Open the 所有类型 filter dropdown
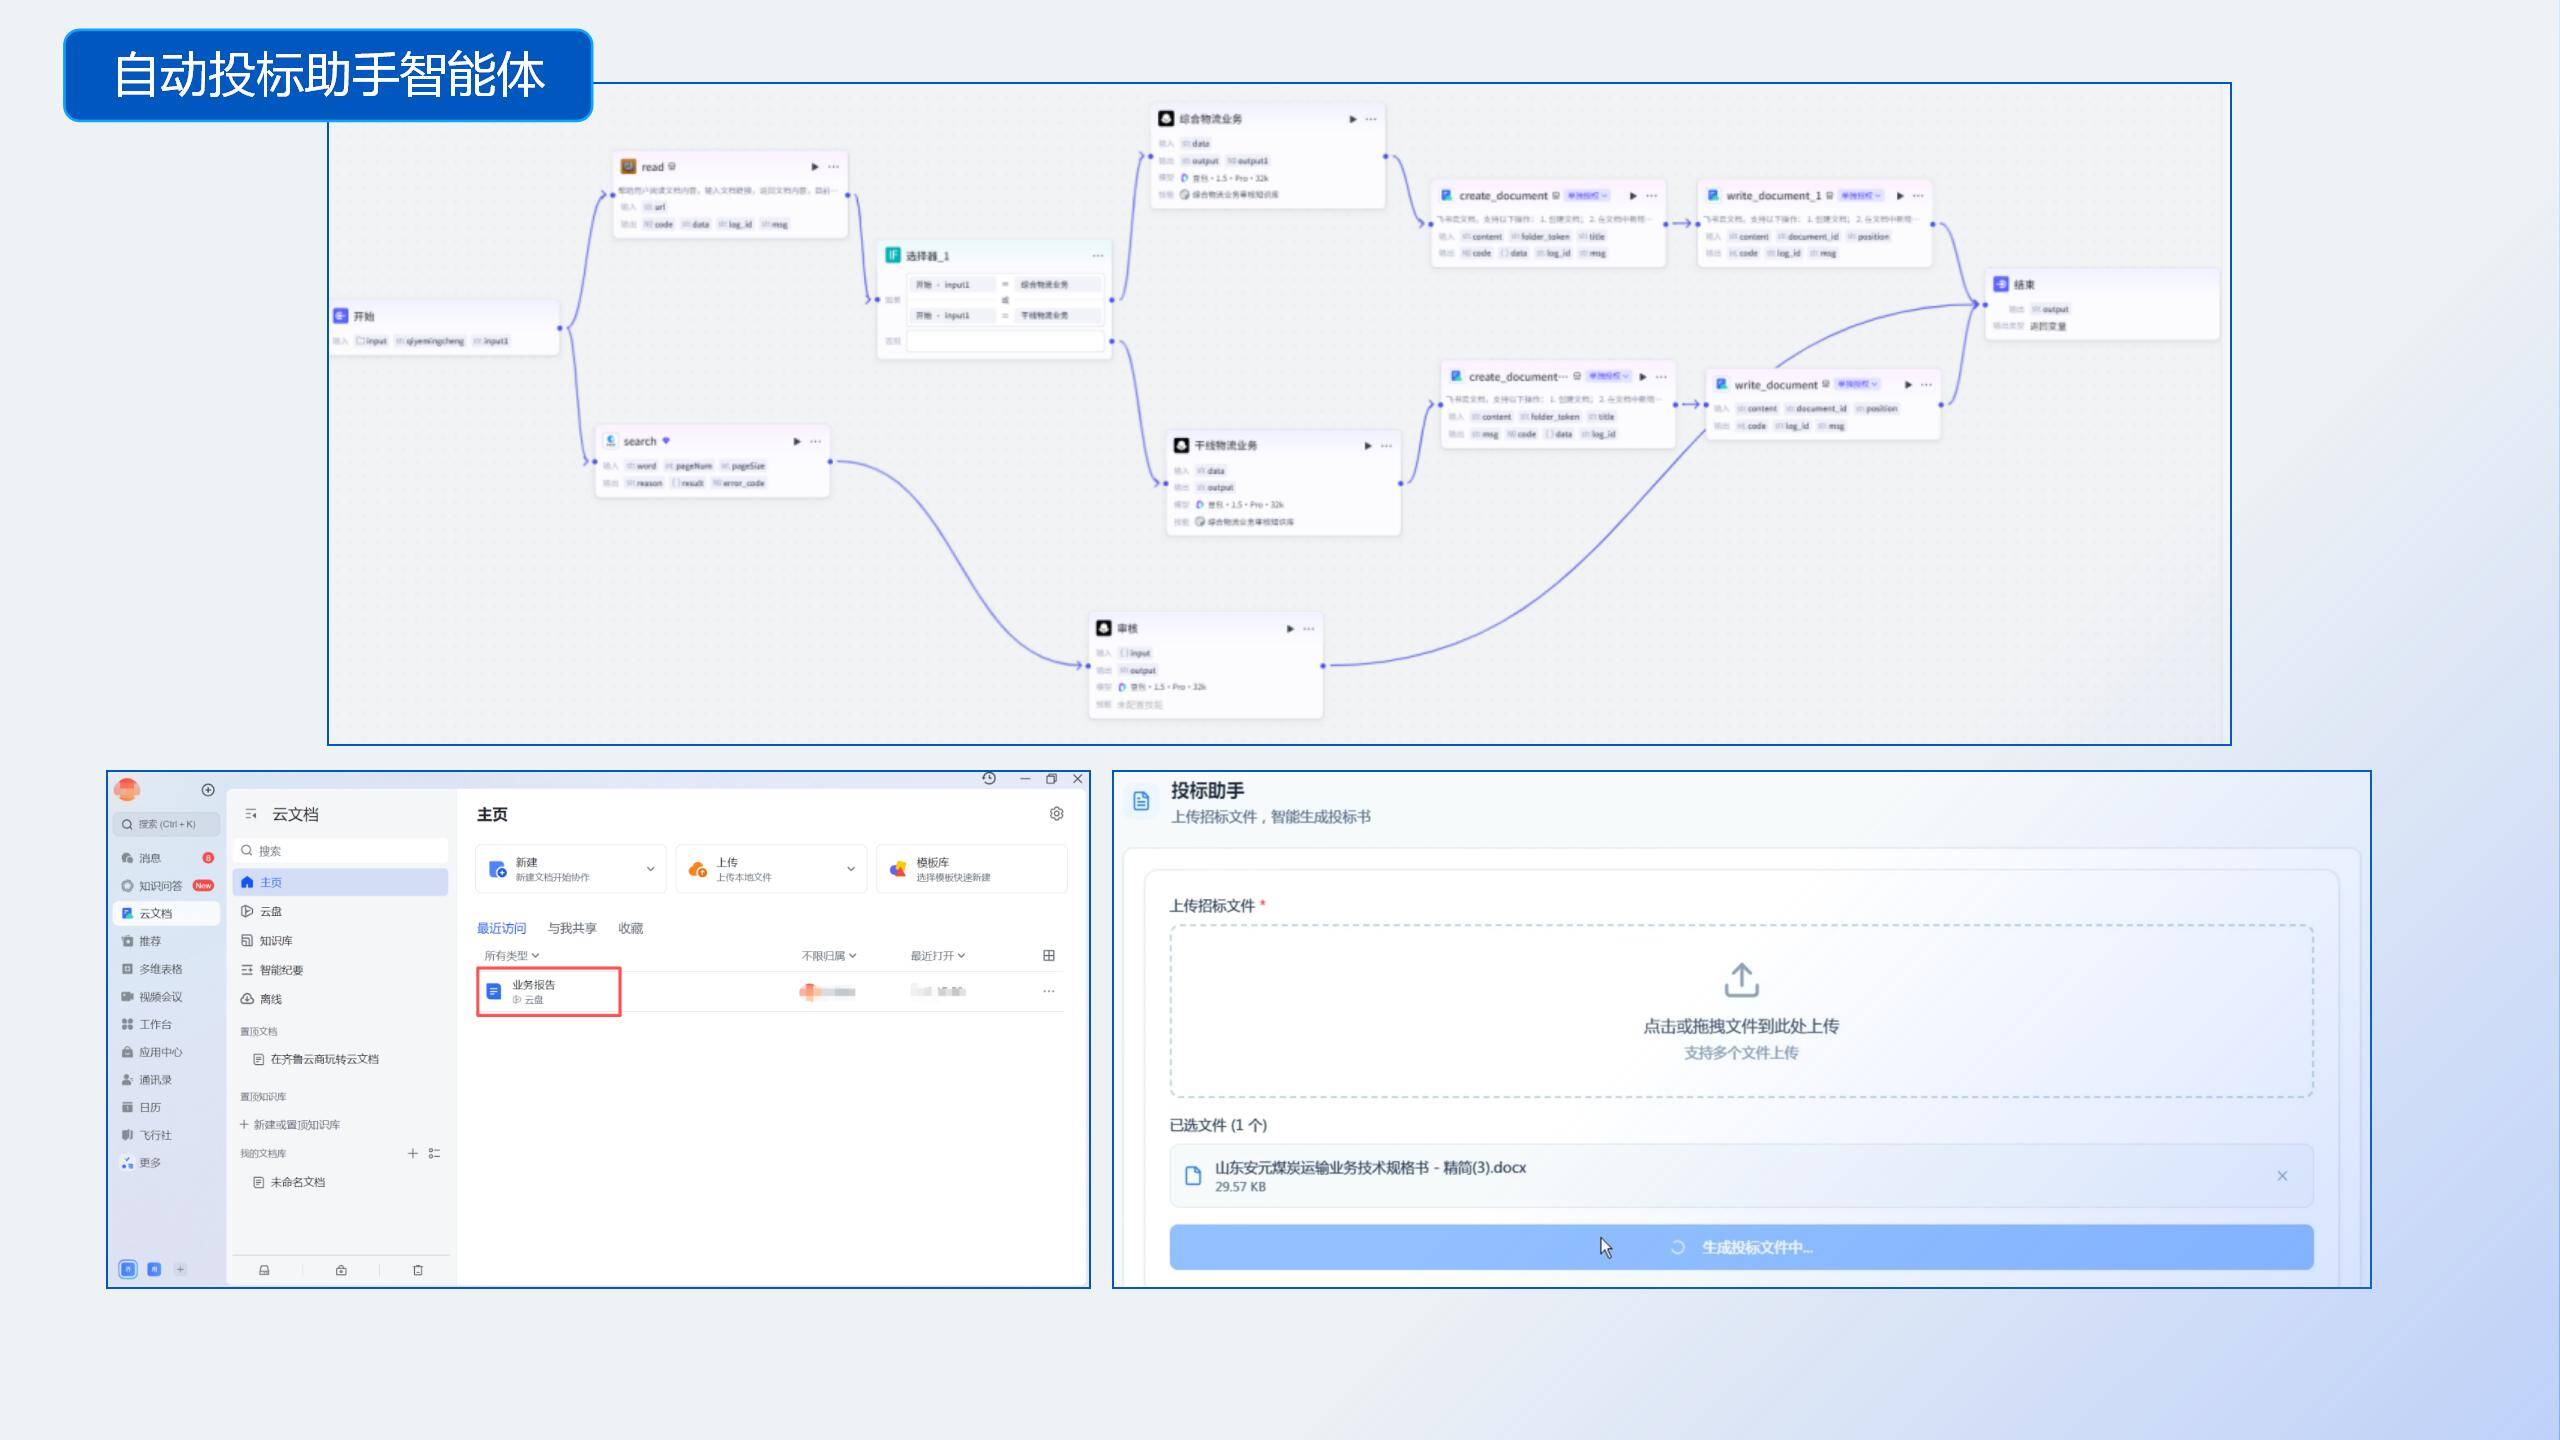 [x=512, y=955]
